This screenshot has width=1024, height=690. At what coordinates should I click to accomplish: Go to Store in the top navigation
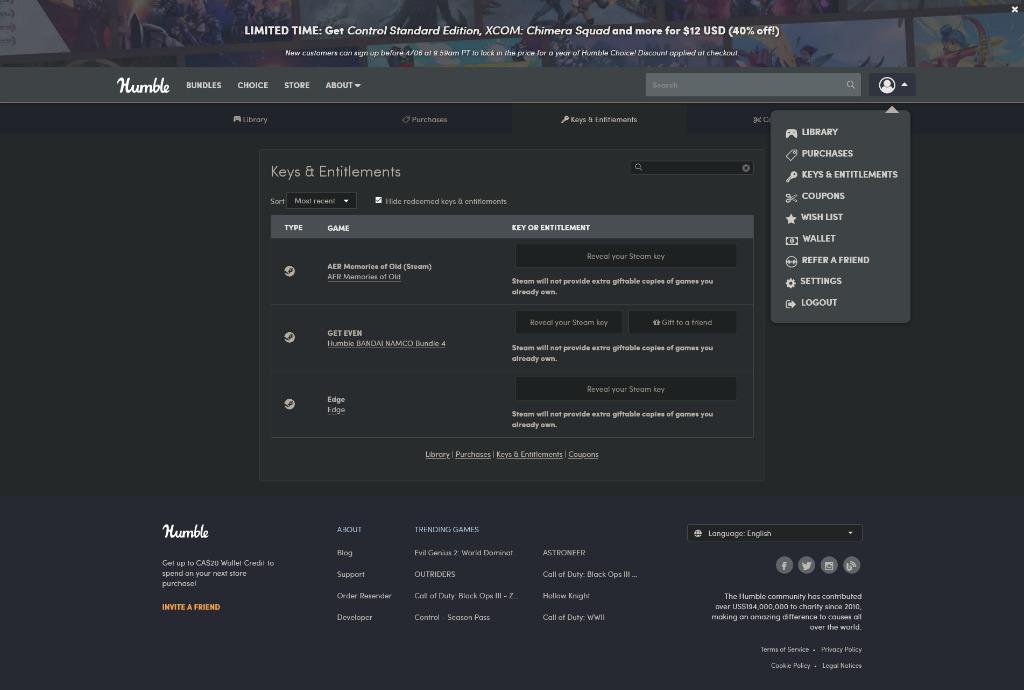[x=296, y=85]
